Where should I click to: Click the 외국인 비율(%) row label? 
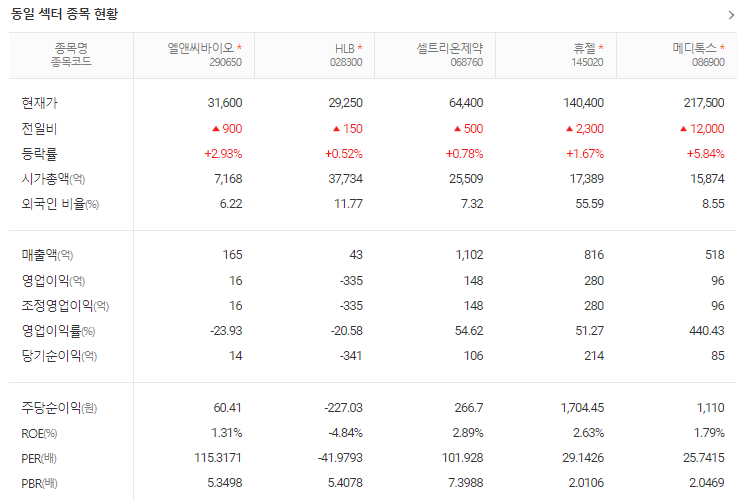pyautogui.click(x=60, y=204)
